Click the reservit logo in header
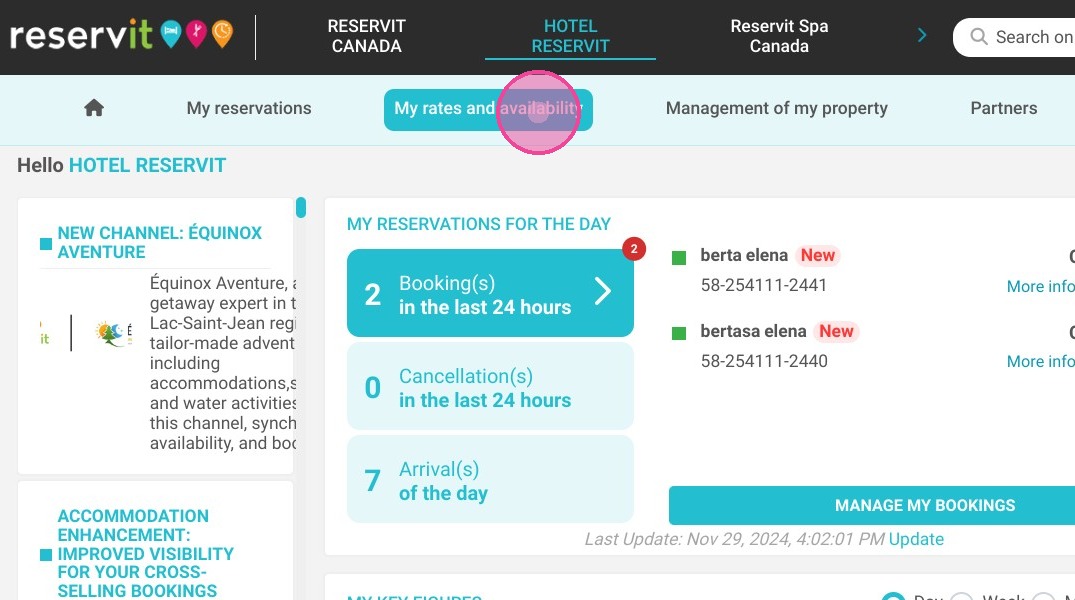Image resolution: width=1075 pixels, height=600 pixels. [x=122, y=35]
